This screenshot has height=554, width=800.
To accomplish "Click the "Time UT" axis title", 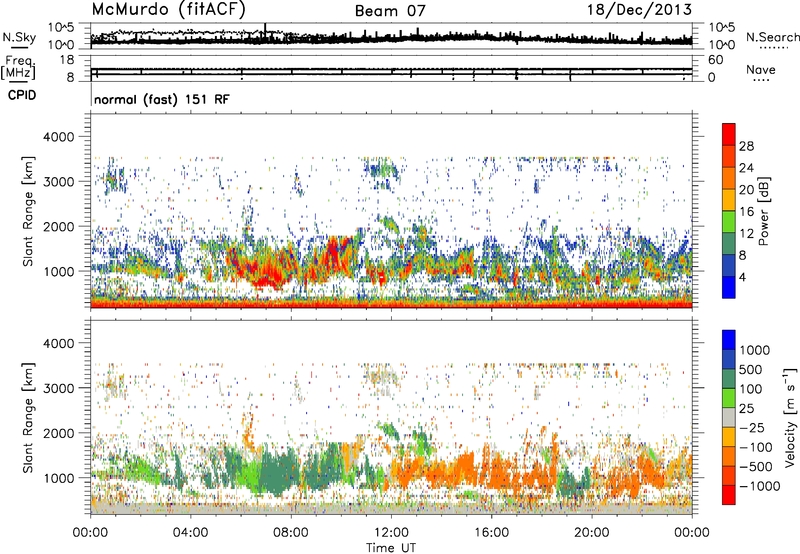I will (x=391, y=548).
